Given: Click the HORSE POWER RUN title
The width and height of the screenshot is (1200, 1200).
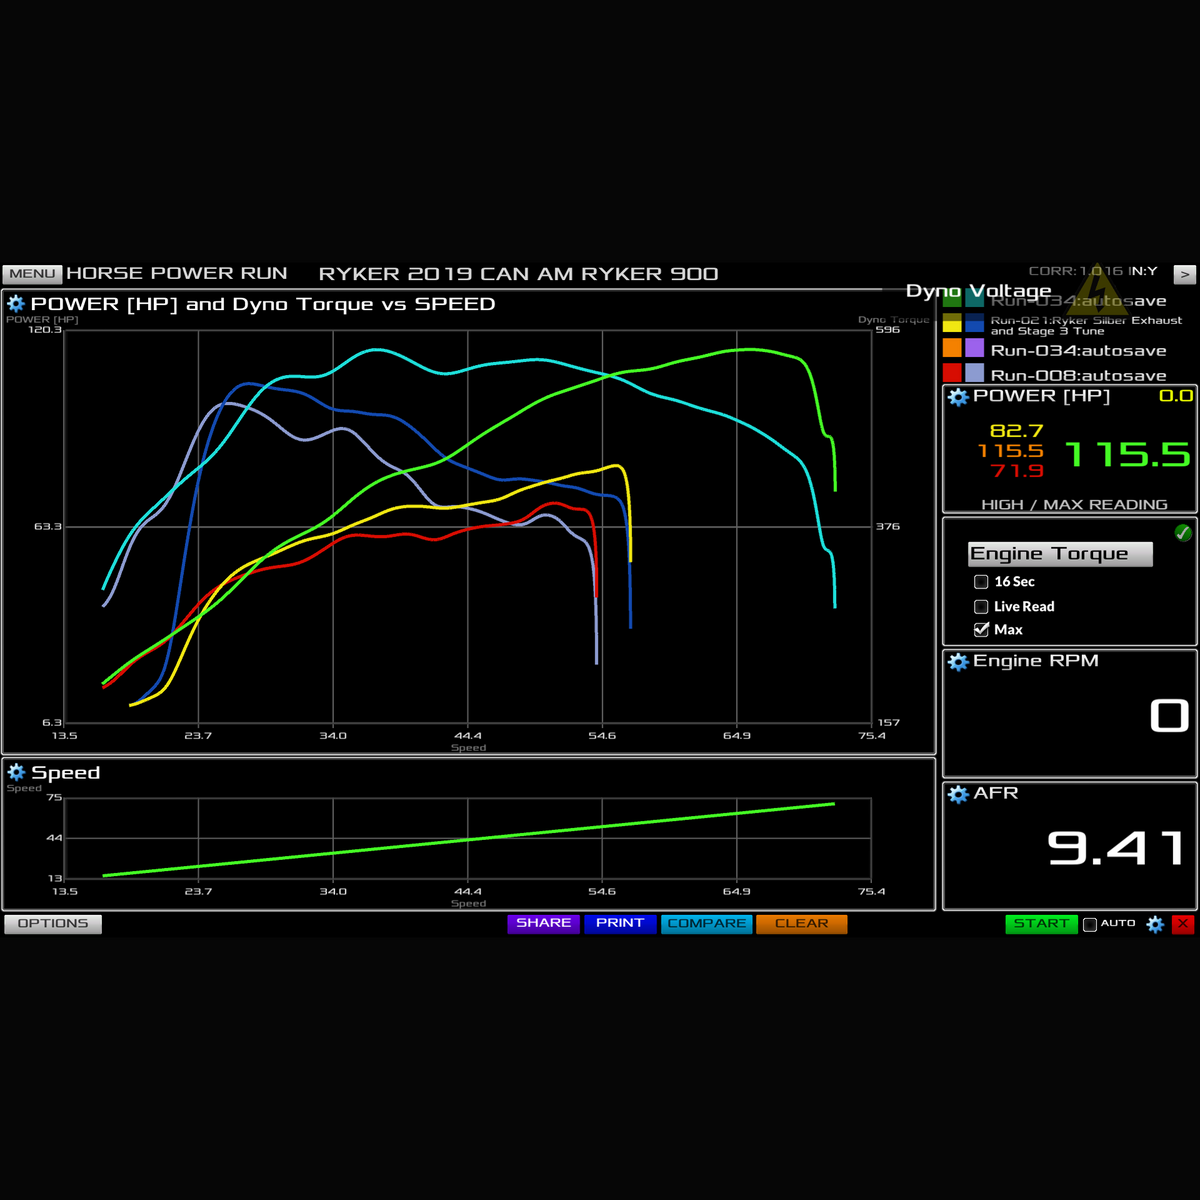Looking at the screenshot, I should pyautogui.click(x=177, y=273).
